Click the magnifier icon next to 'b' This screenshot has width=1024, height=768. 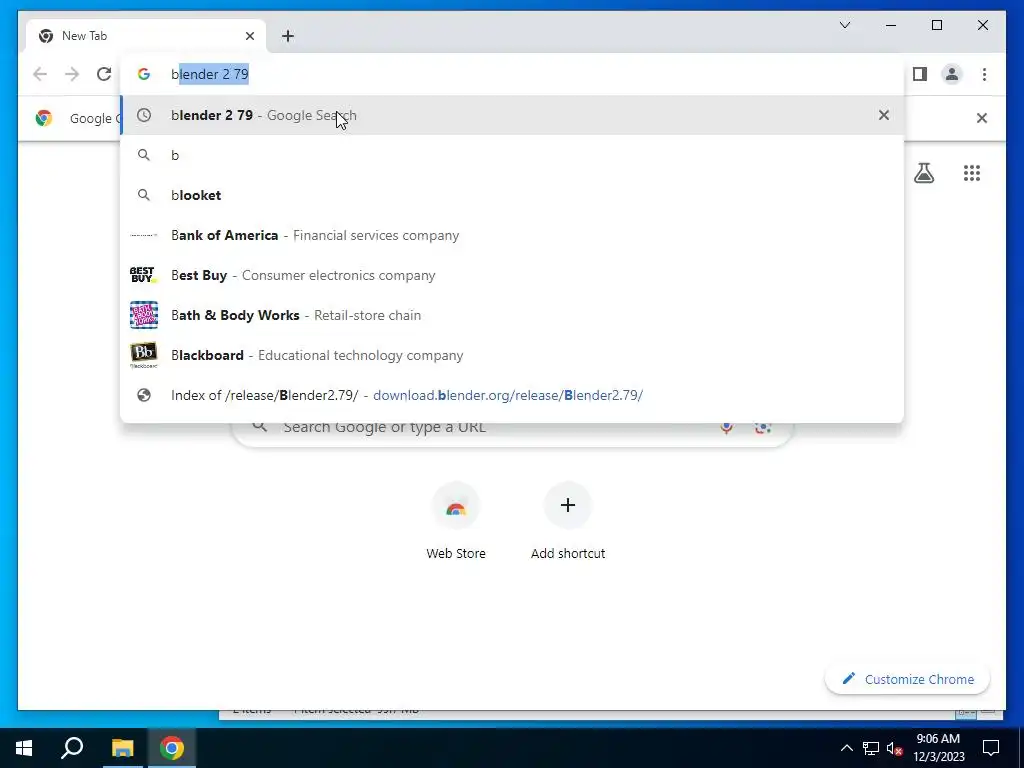click(144, 155)
